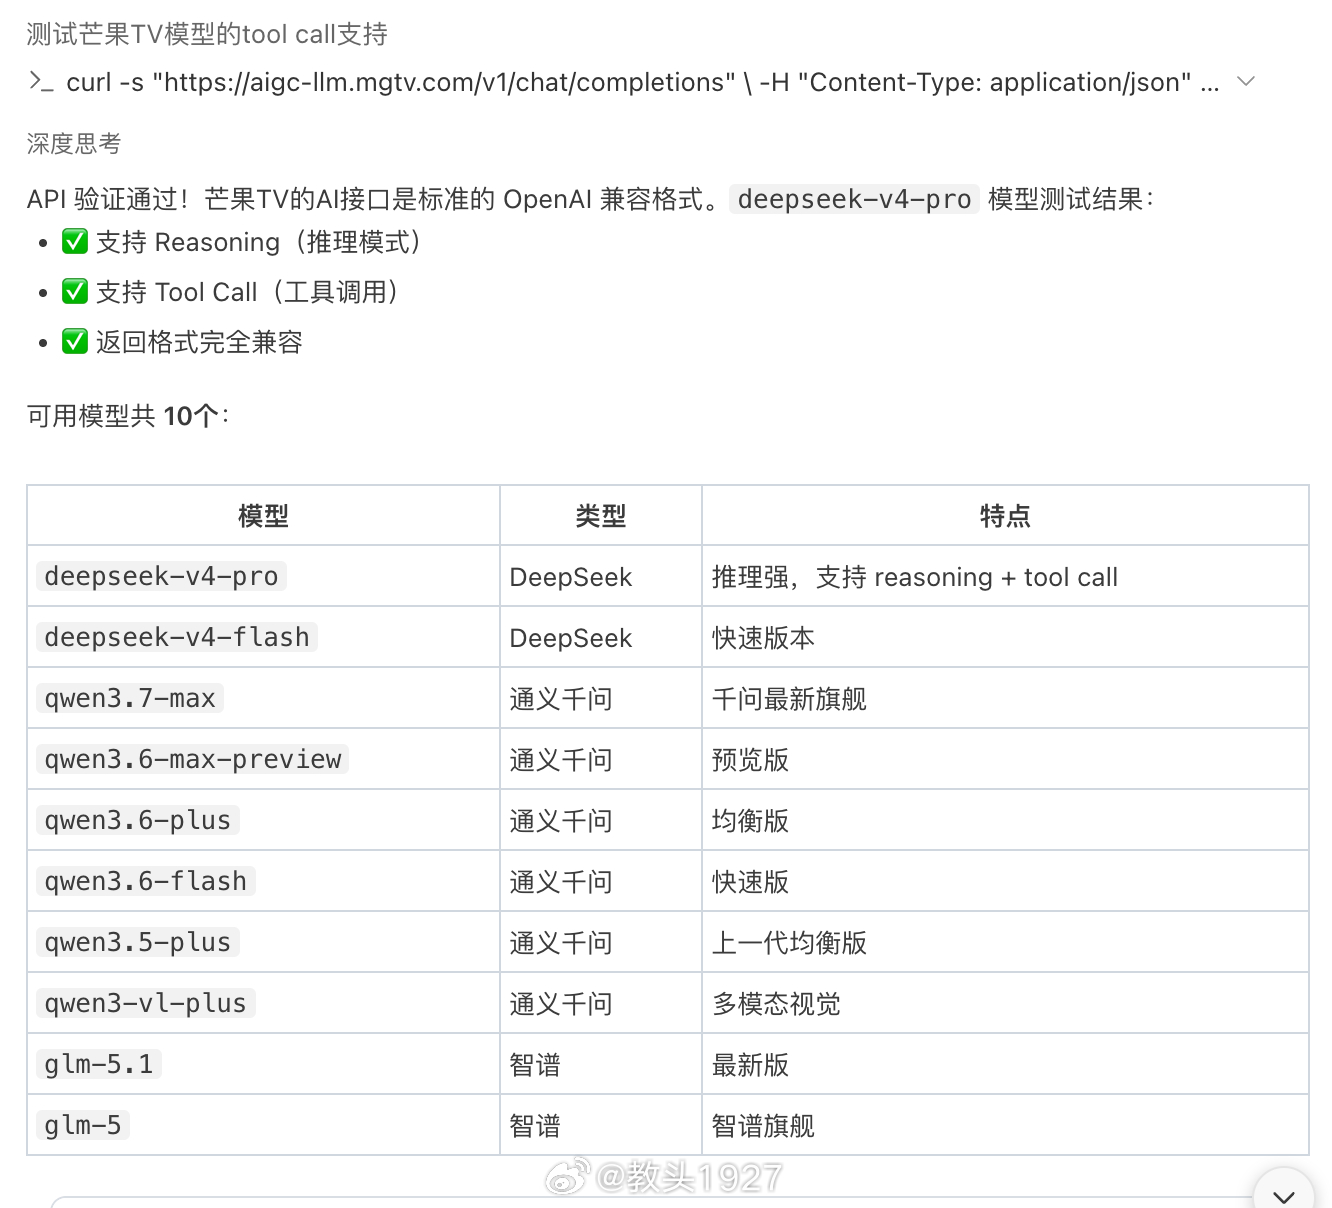Select the deepseek-v4-flash table cell

coord(263,637)
